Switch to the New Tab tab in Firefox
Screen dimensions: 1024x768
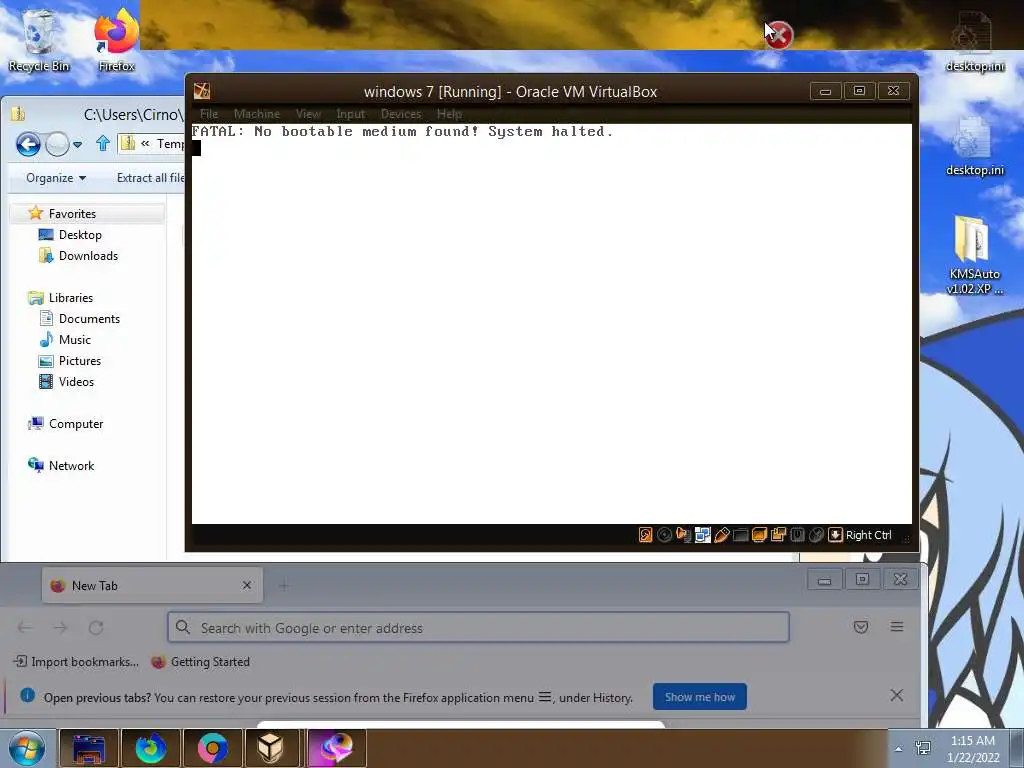click(x=152, y=586)
